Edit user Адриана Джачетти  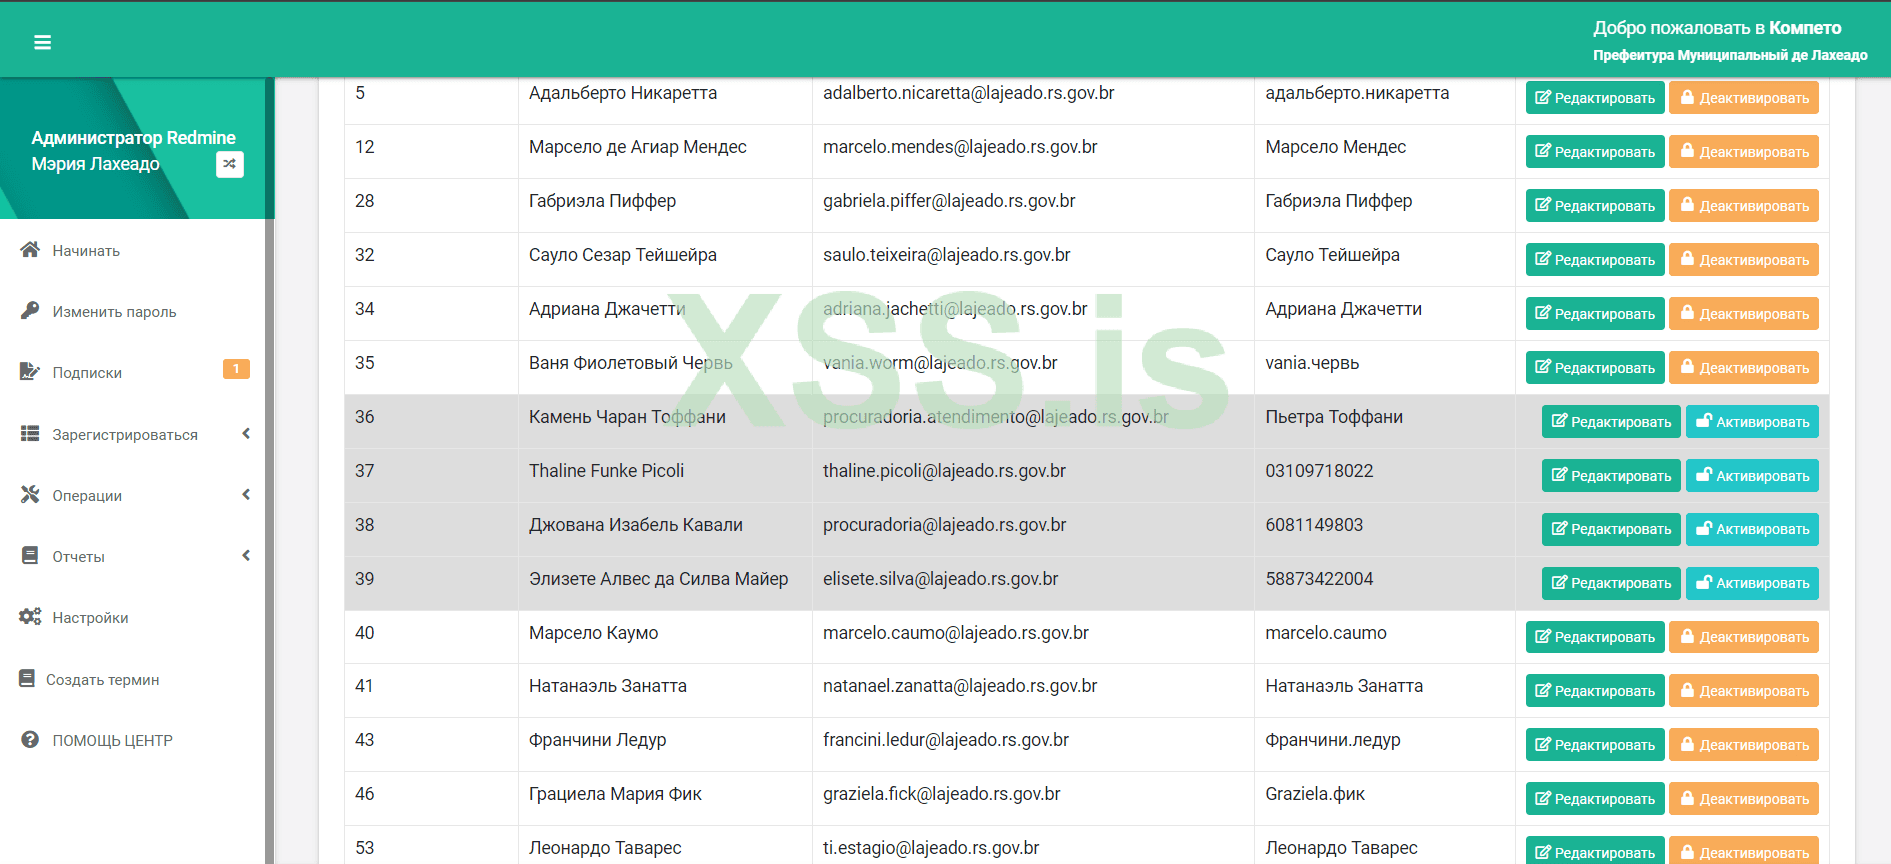[1595, 314]
